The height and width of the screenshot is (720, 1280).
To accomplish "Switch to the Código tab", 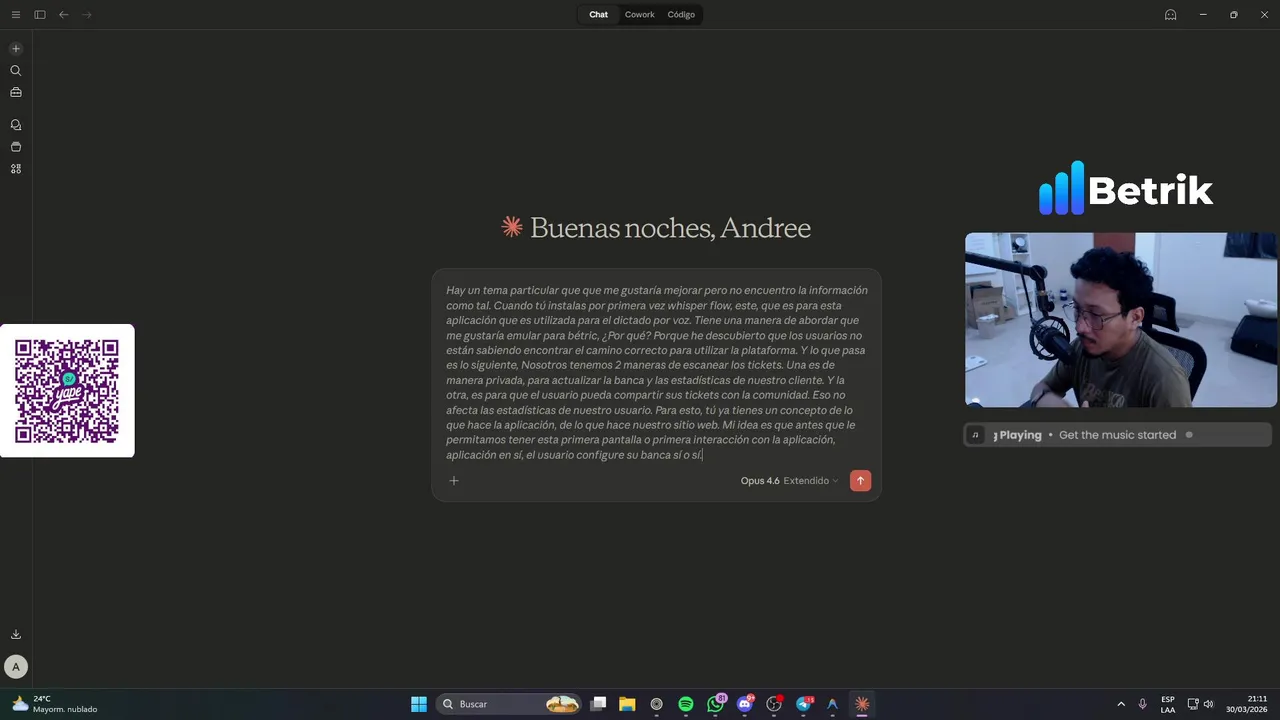I will 681,15.
